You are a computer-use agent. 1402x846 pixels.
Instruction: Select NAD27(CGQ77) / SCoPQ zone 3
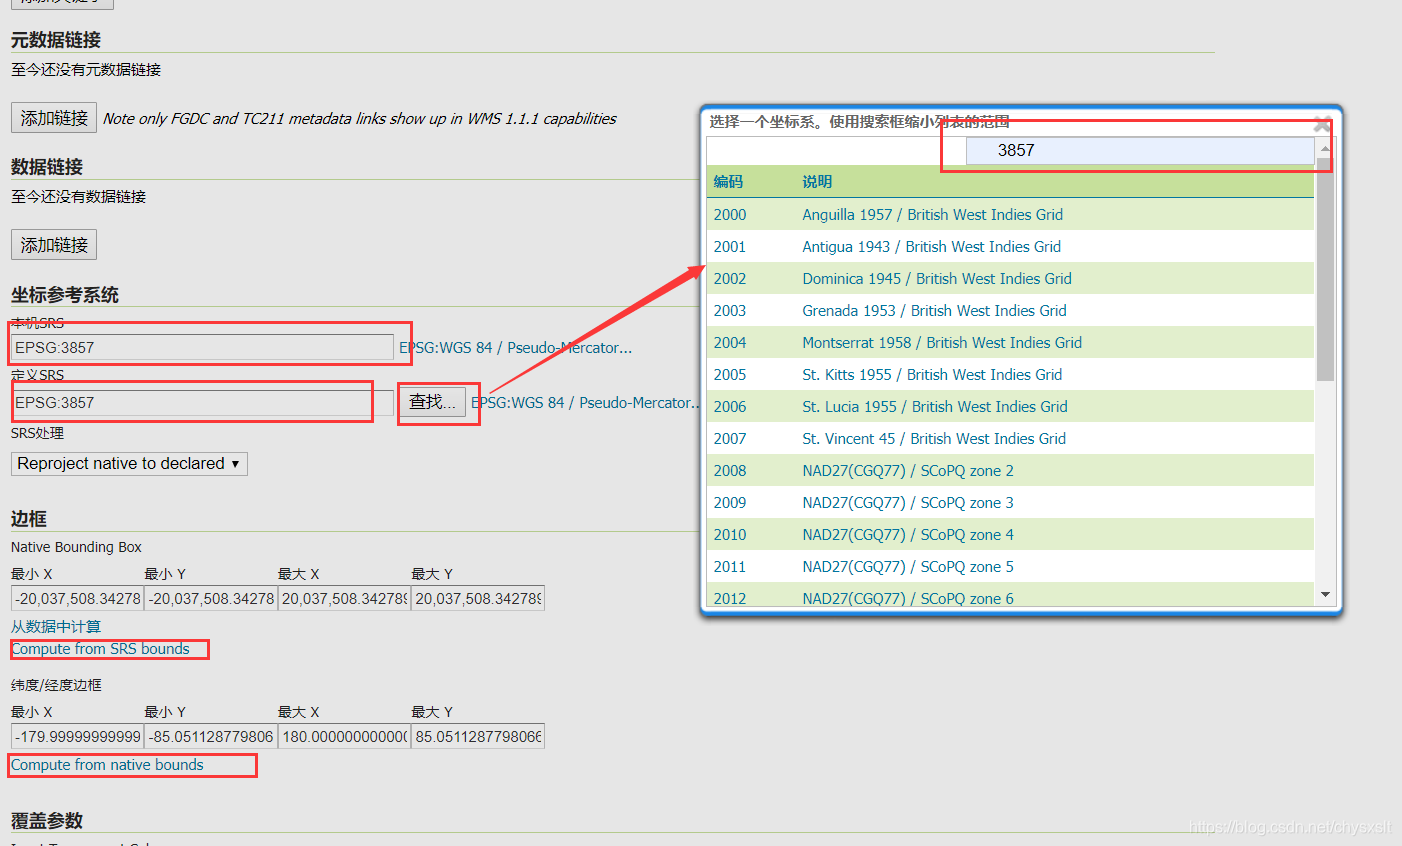908,502
